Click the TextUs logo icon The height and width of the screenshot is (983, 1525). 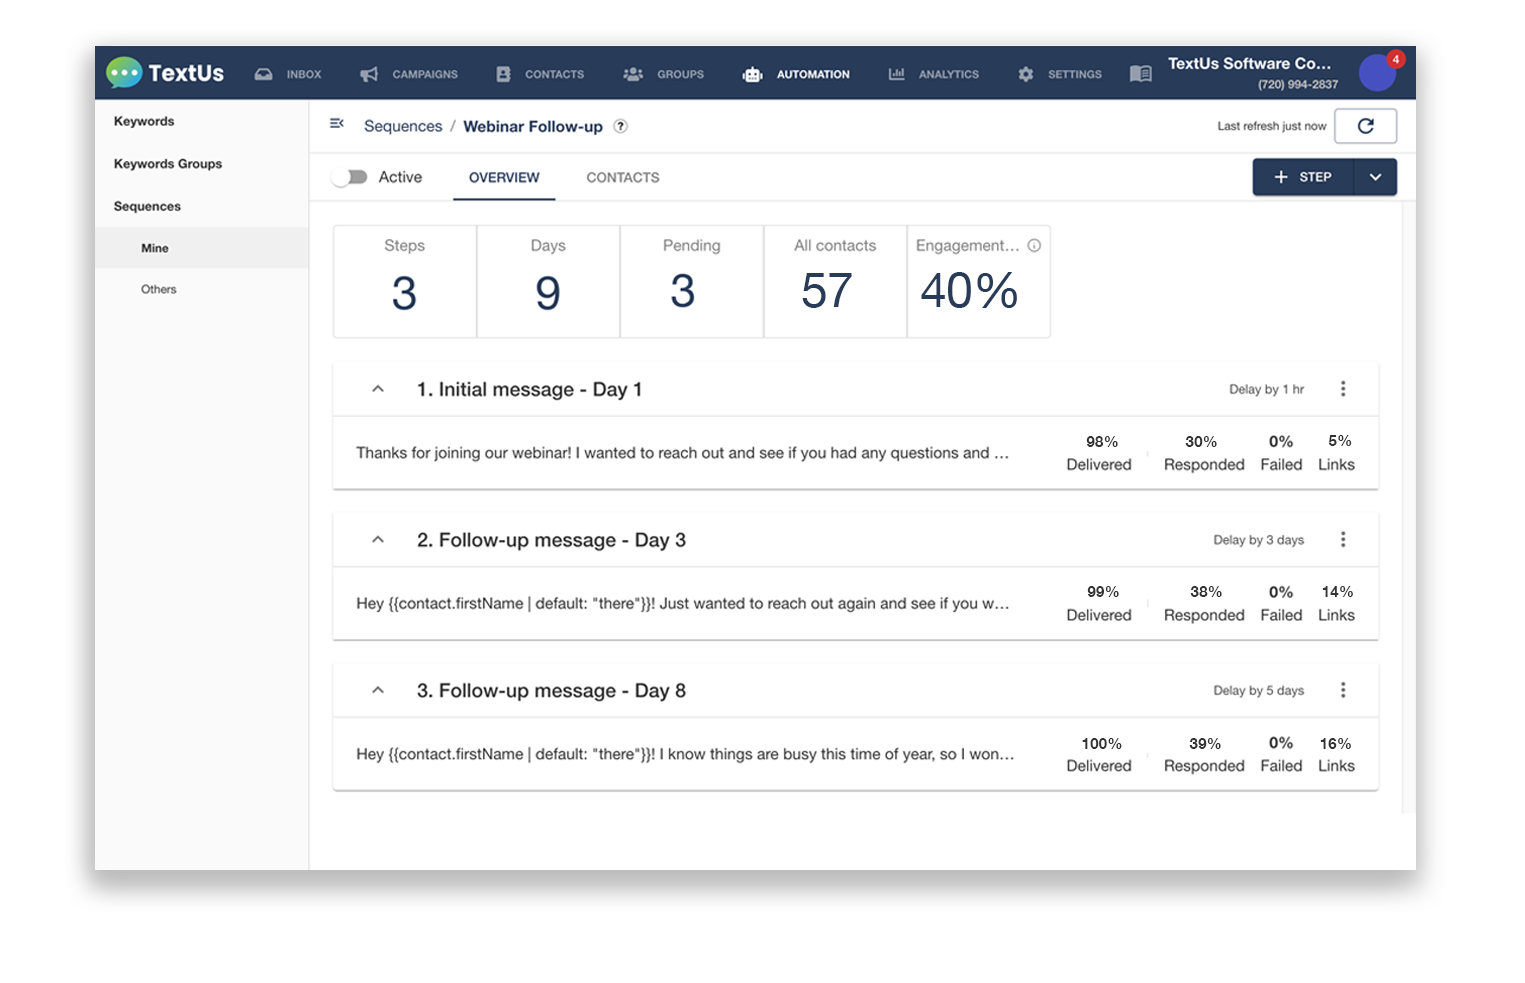pyautogui.click(x=125, y=73)
